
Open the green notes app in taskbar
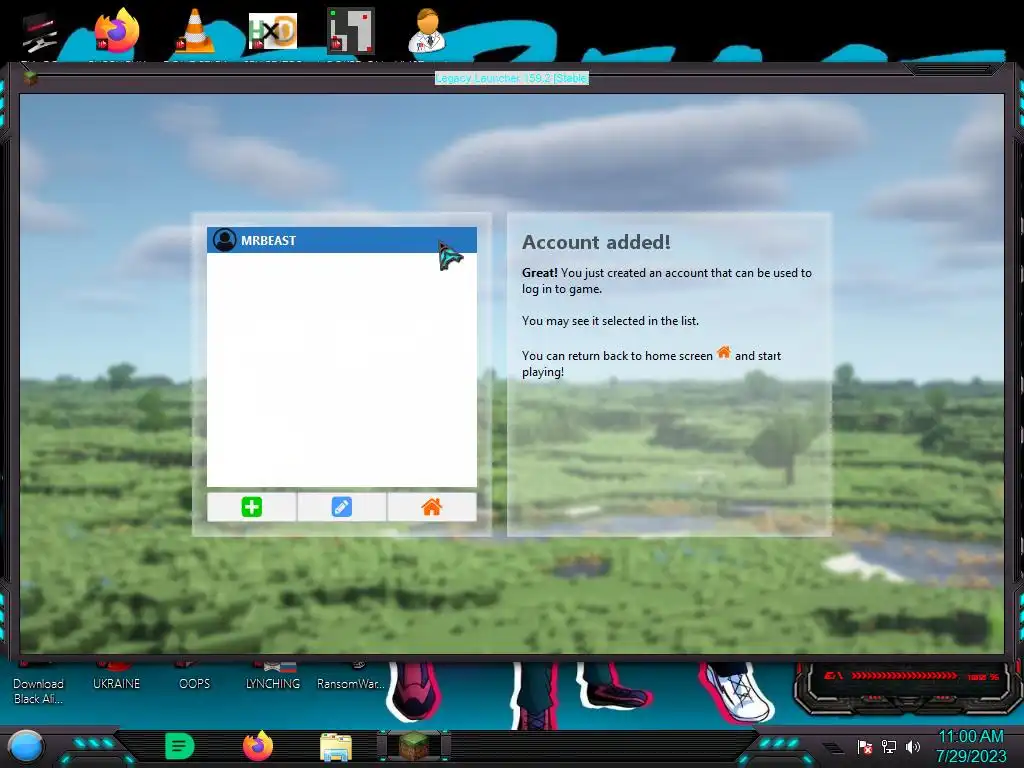point(180,746)
